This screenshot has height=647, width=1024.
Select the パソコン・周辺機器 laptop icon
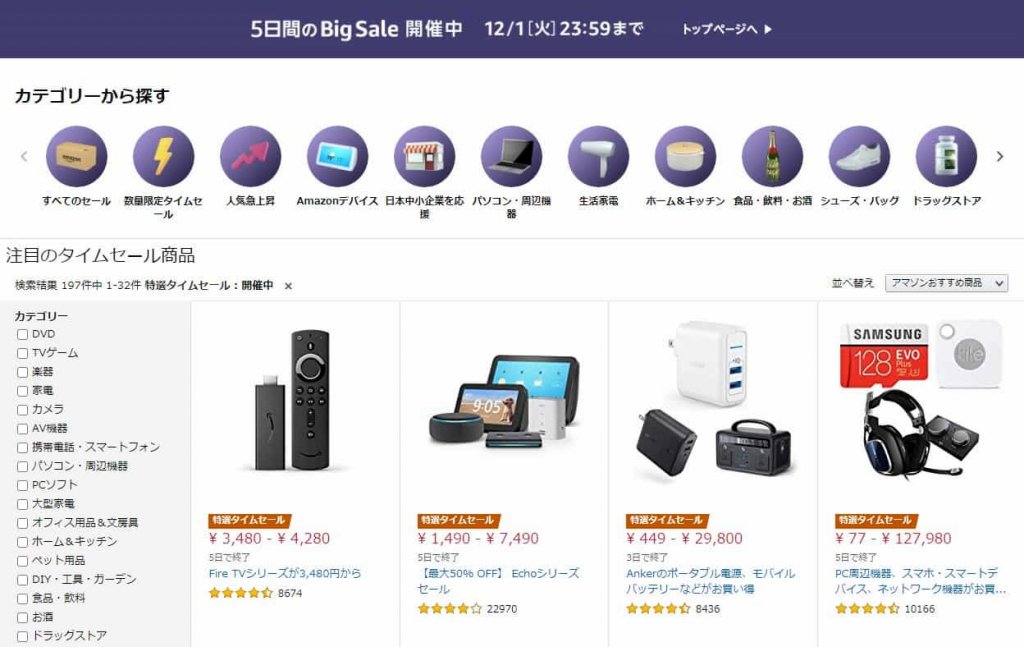[511, 157]
